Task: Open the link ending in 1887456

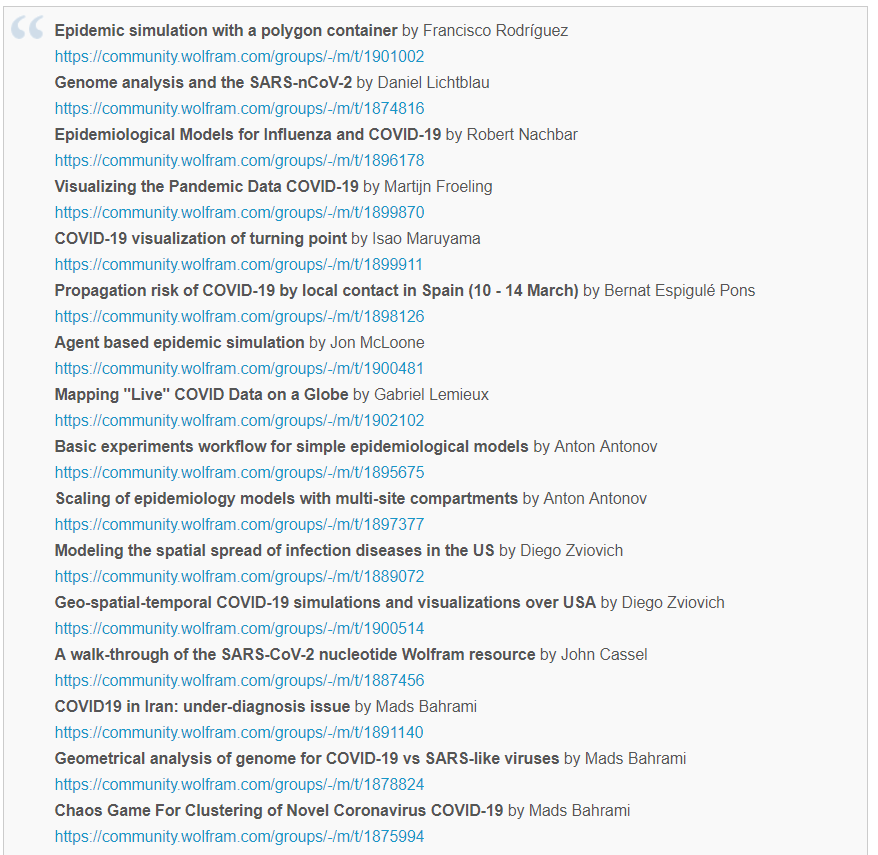Action: [239, 681]
